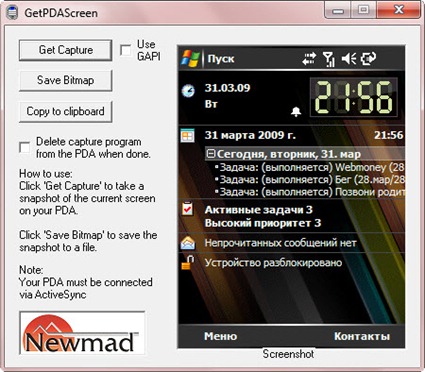425x372 pixels.
Task: Tap the speaker volume icon
Action: pyautogui.click(x=349, y=59)
